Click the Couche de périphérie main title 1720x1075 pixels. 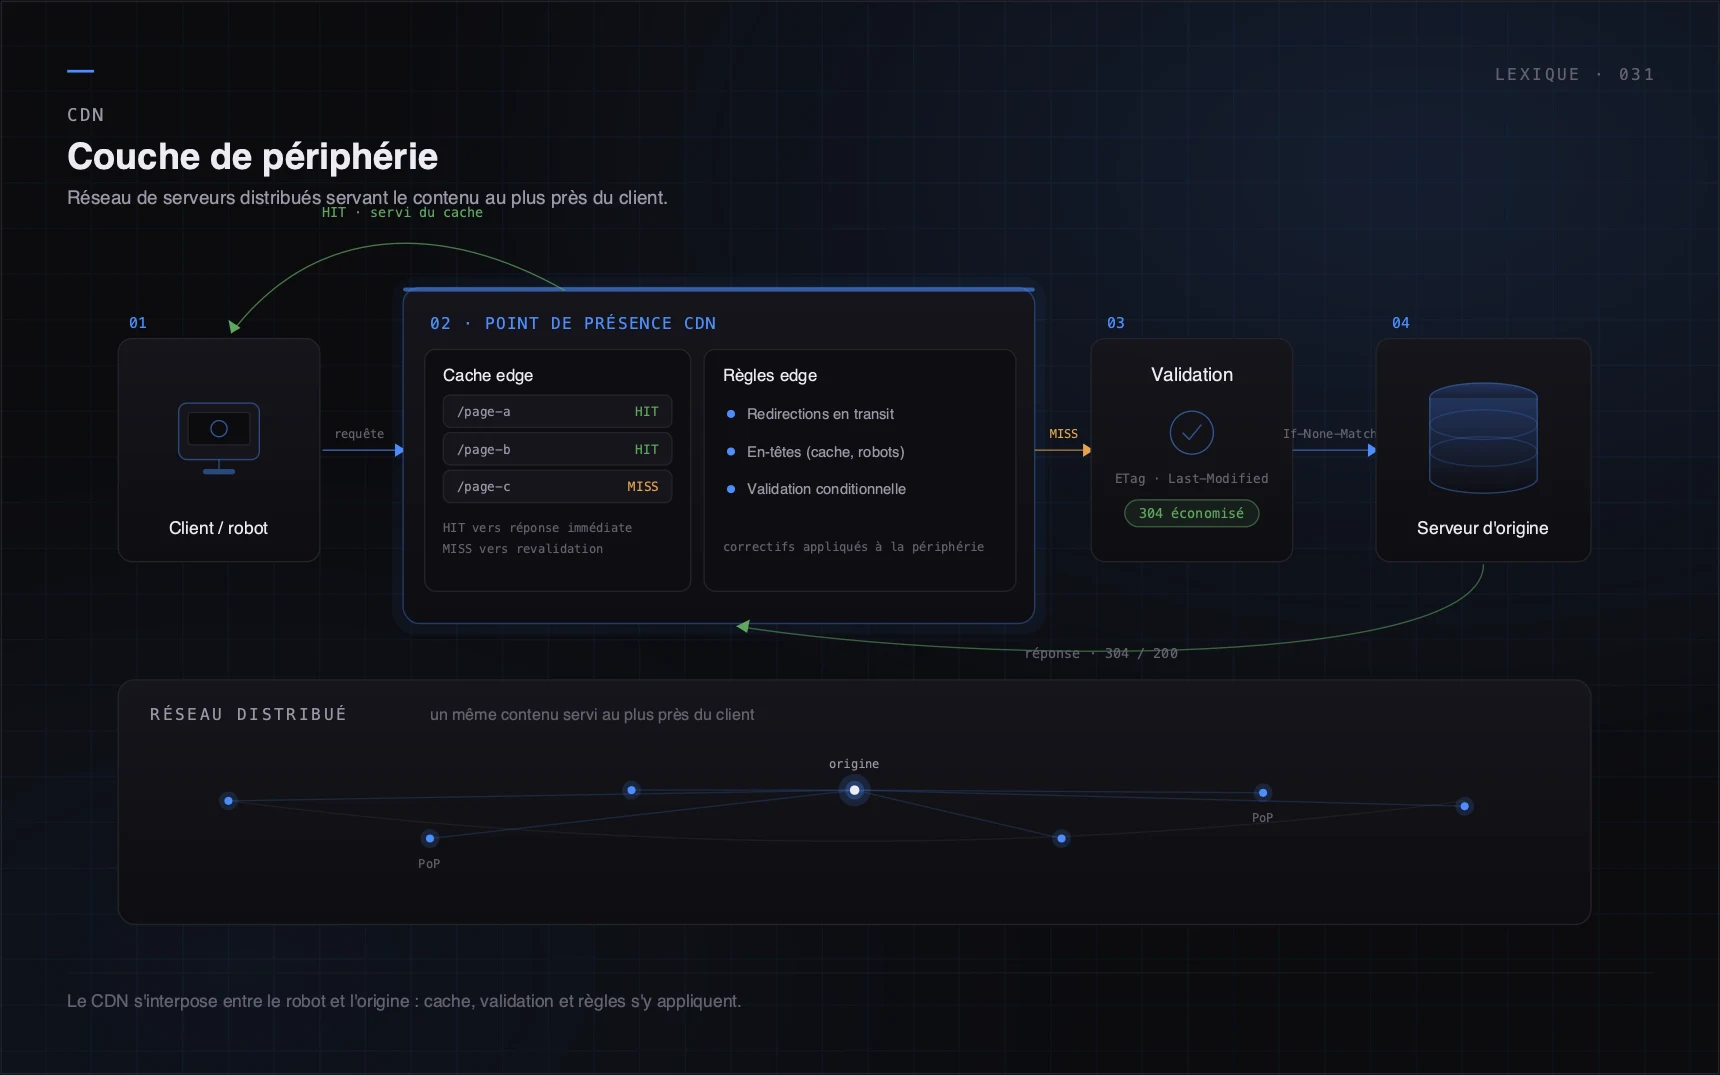point(252,156)
